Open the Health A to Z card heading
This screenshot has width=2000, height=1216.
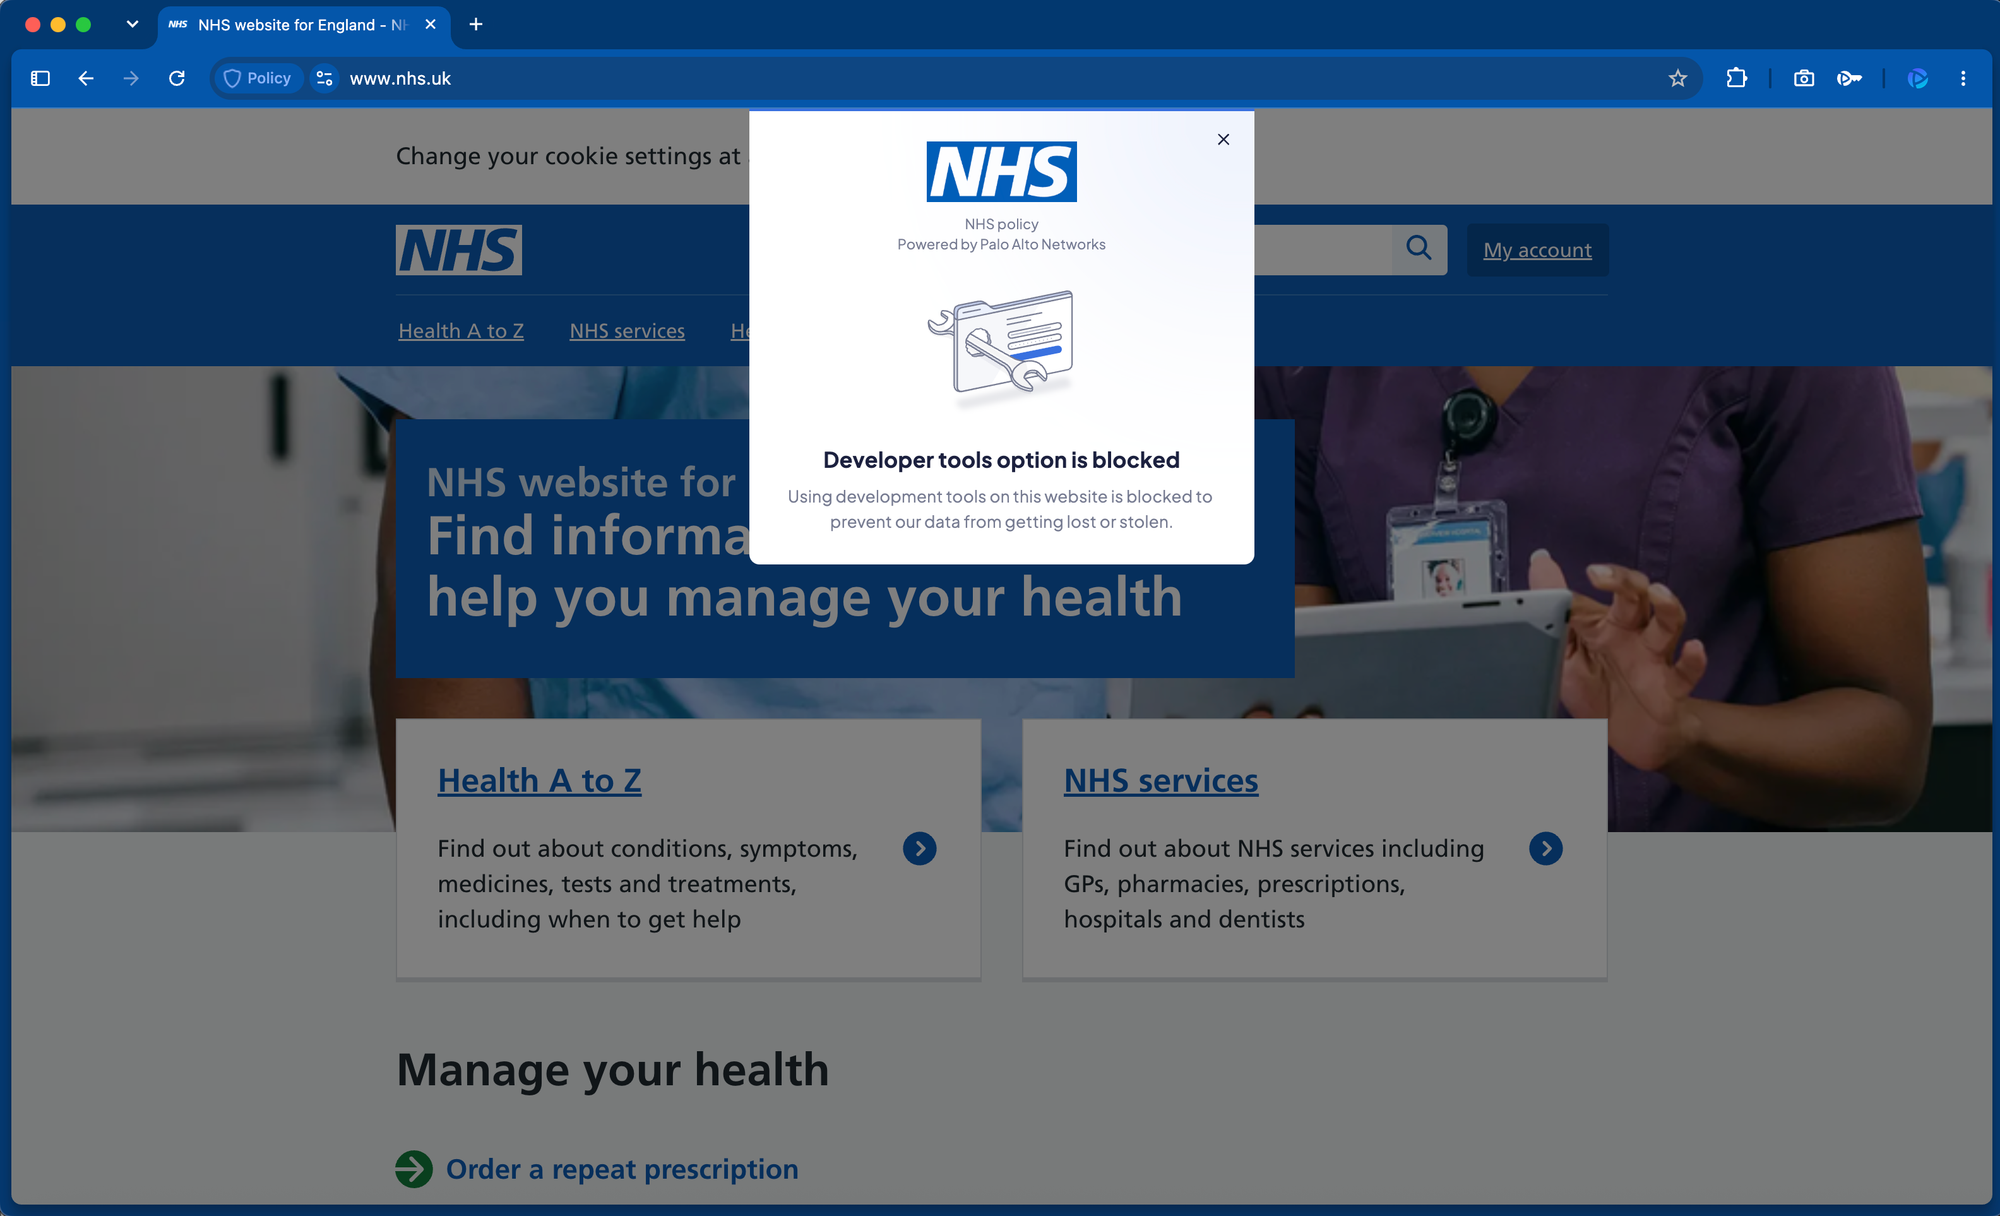(539, 780)
